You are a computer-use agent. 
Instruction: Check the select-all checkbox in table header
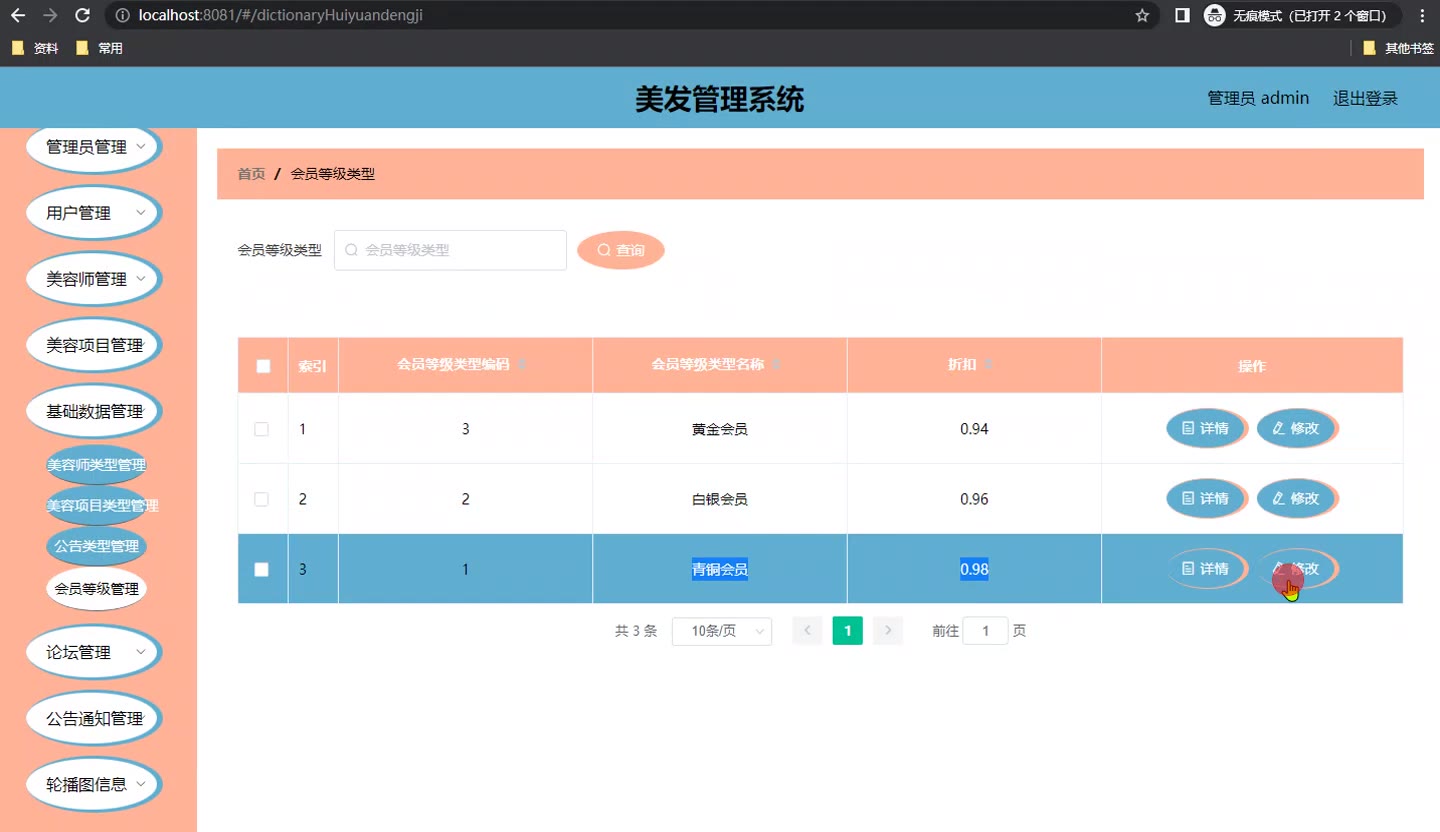tap(263, 366)
